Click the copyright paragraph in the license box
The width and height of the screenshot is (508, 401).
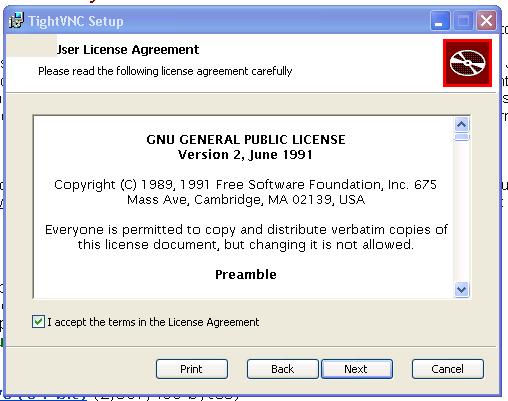246,192
